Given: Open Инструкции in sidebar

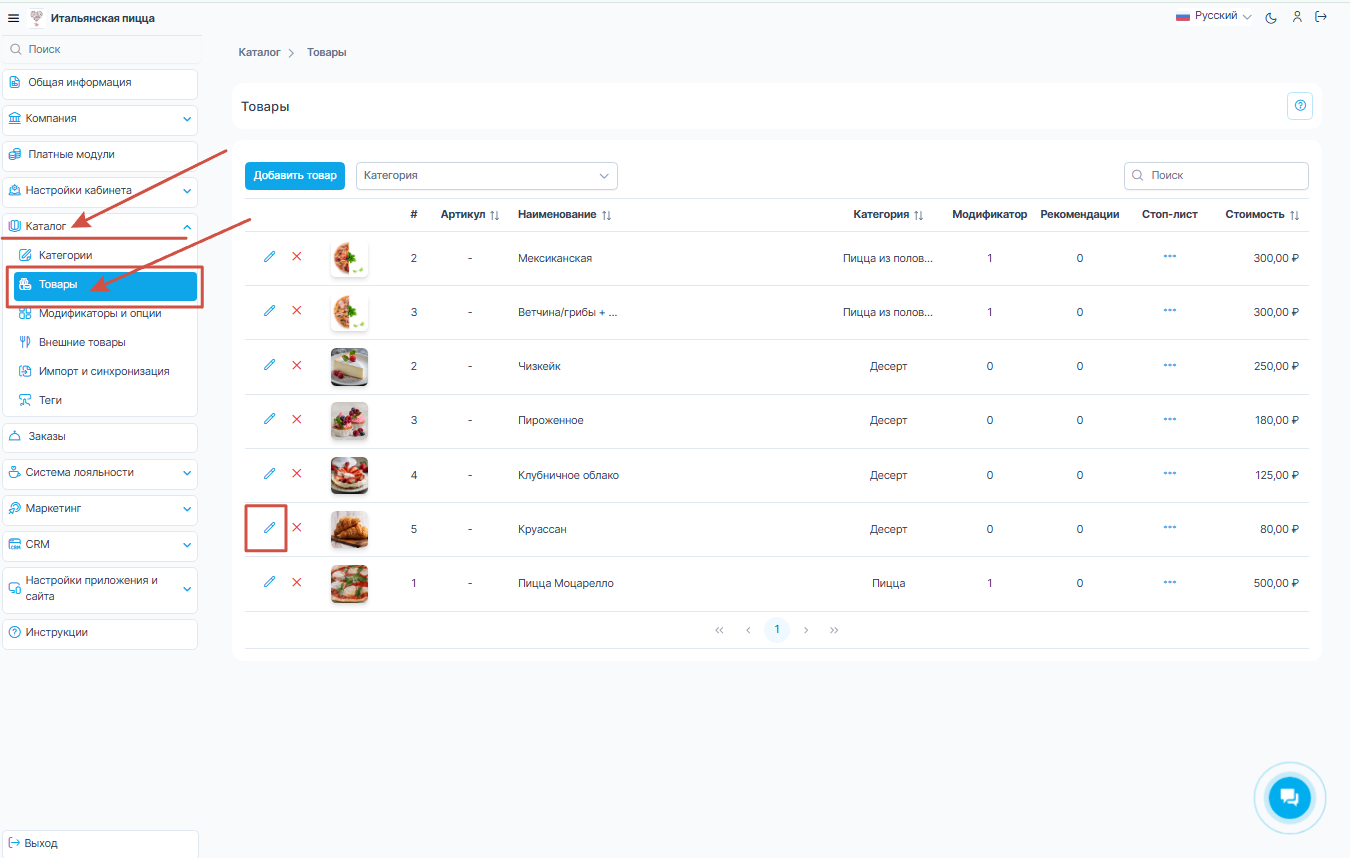Looking at the screenshot, I should pyautogui.click(x=100, y=632).
